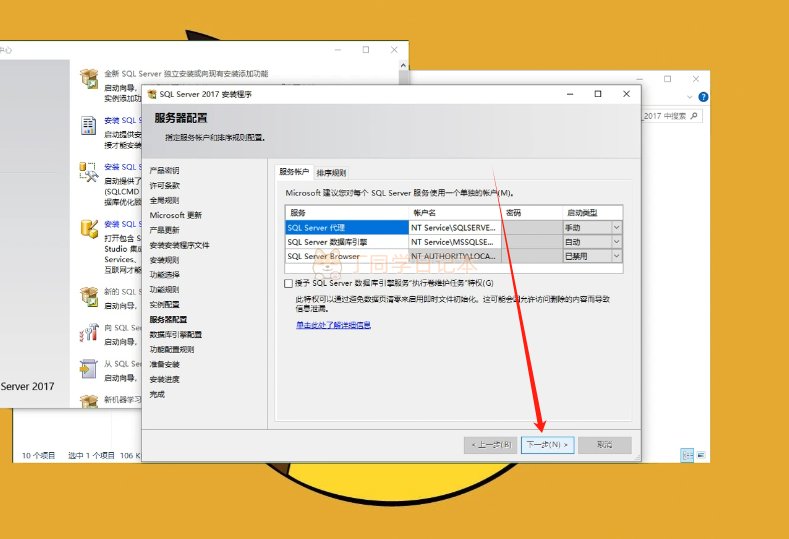Select the 服务帐户 tab
Screen dimensions: 789x539
click(x=294, y=172)
